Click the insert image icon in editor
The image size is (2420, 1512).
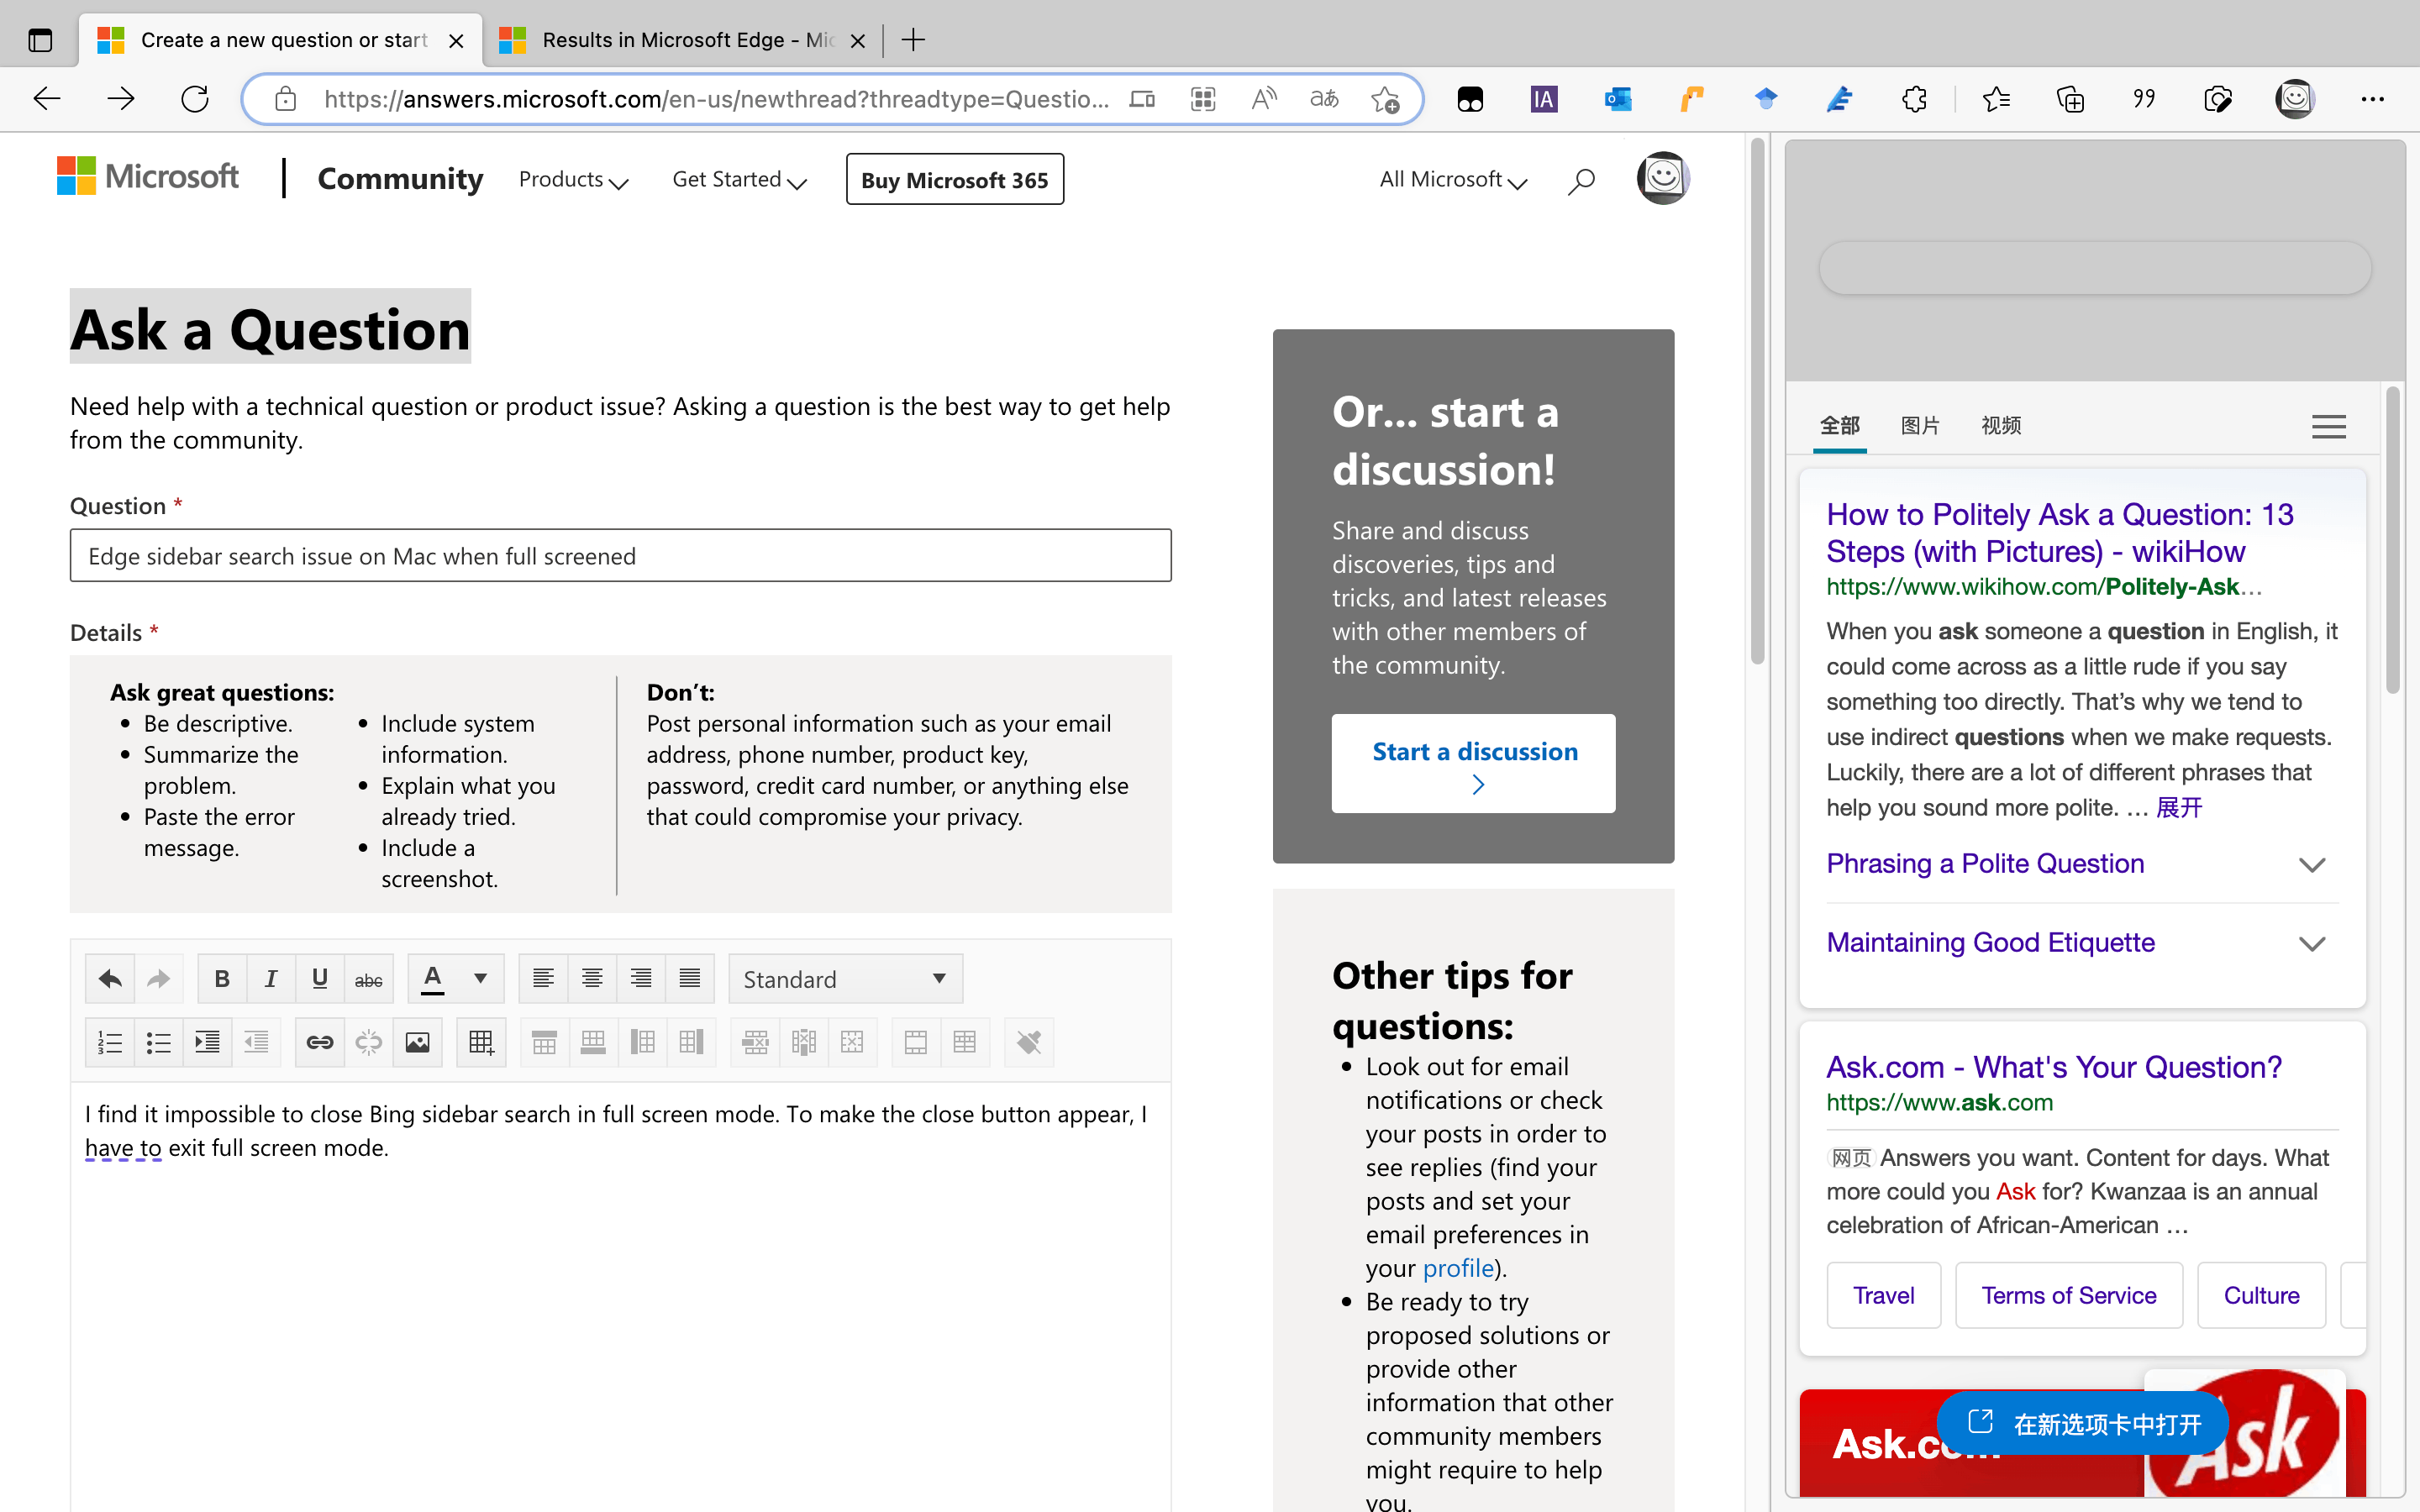(x=417, y=1043)
